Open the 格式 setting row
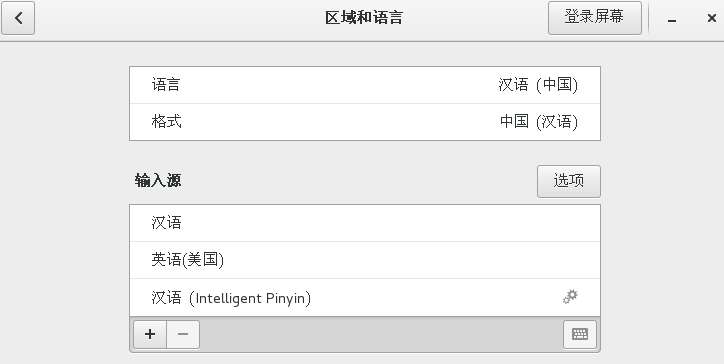724x364 pixels. click(365, 122)
